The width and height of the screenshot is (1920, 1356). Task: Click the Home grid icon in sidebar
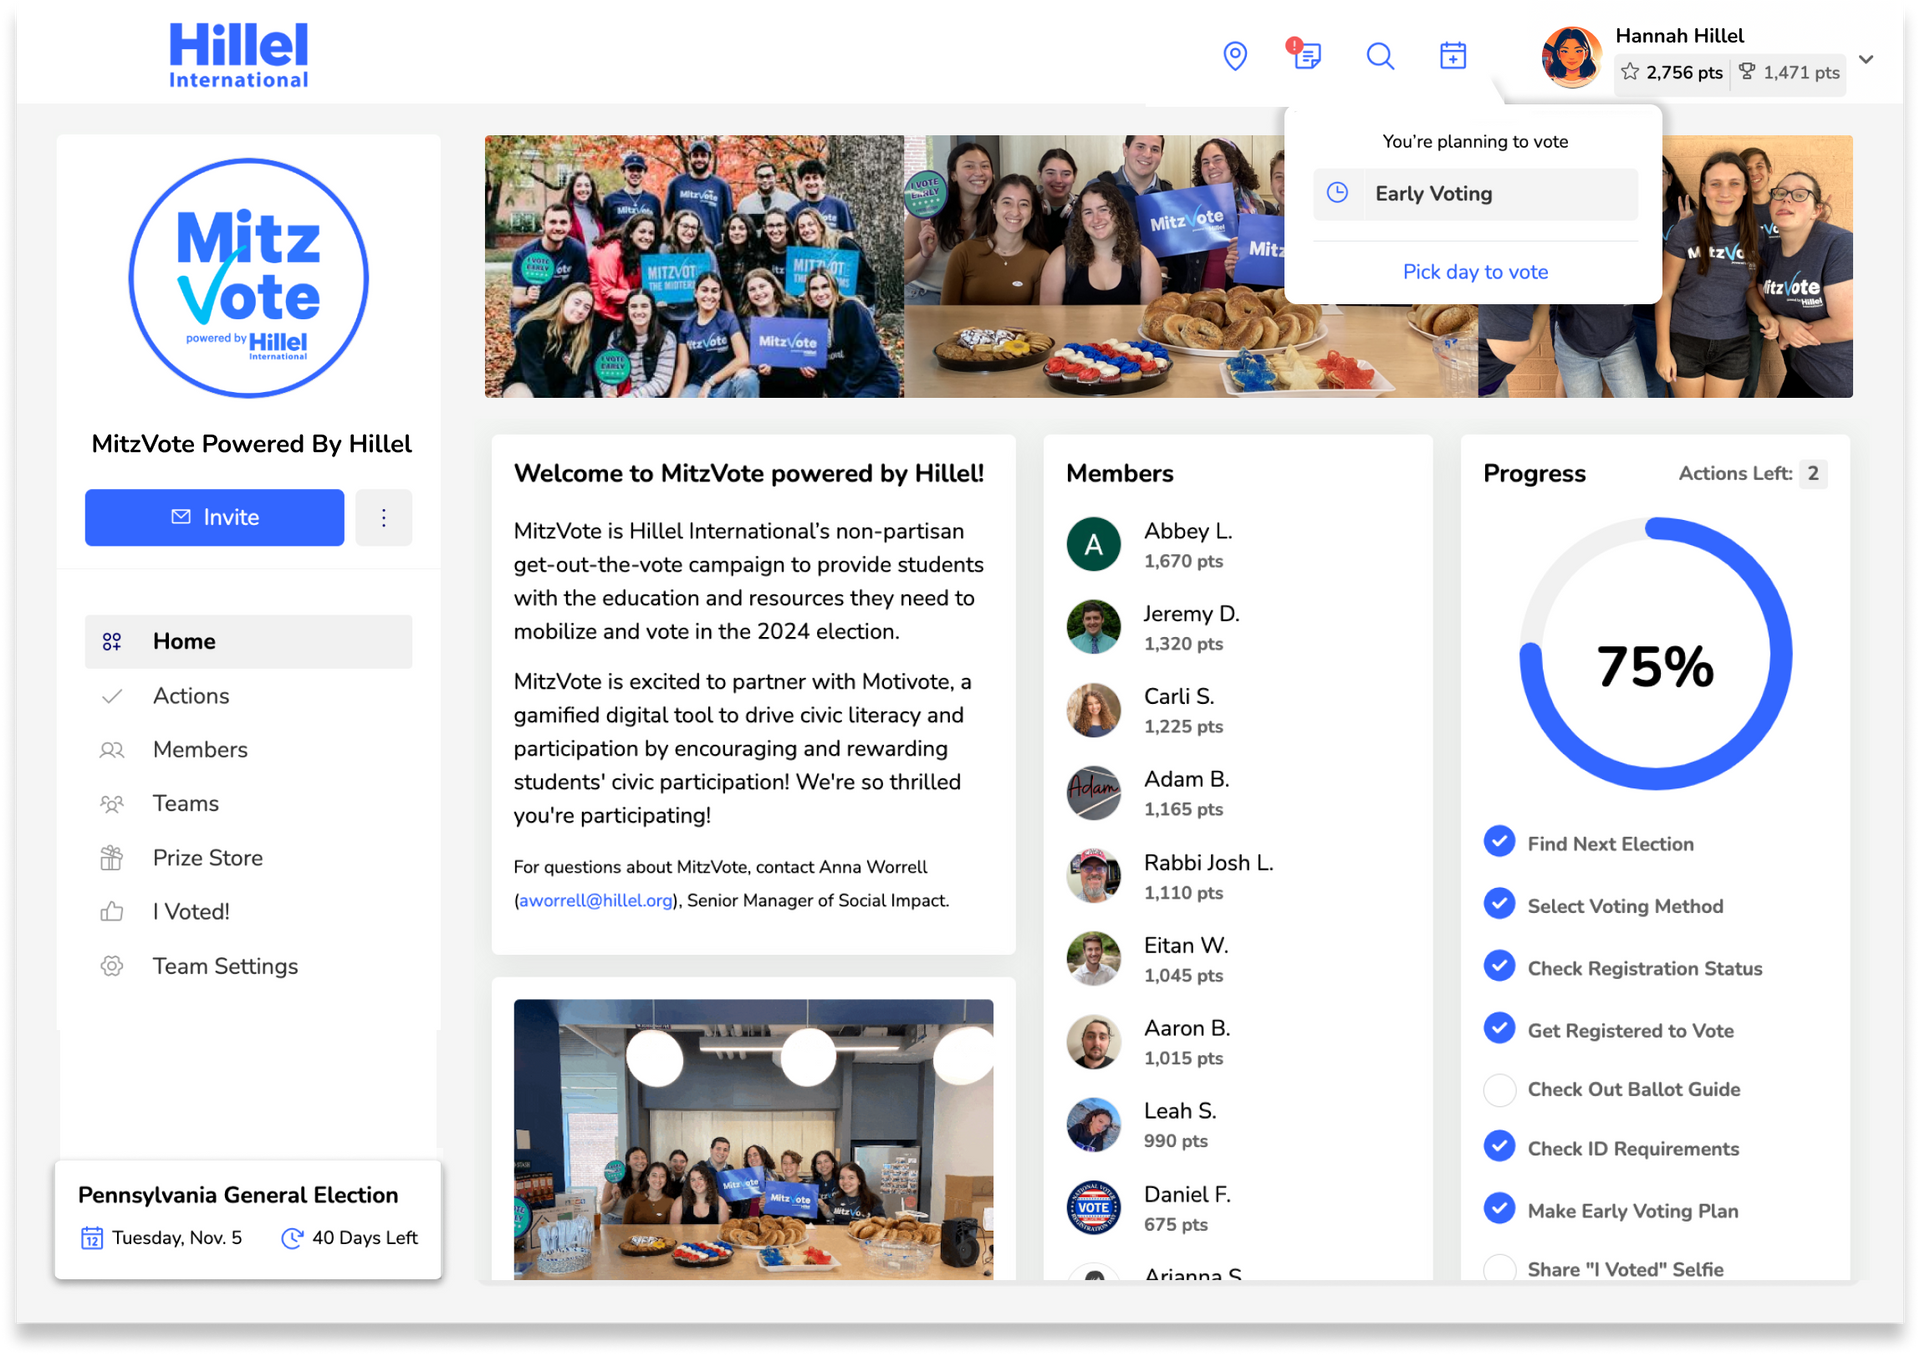pyautogui.click(x=112, y=642)
